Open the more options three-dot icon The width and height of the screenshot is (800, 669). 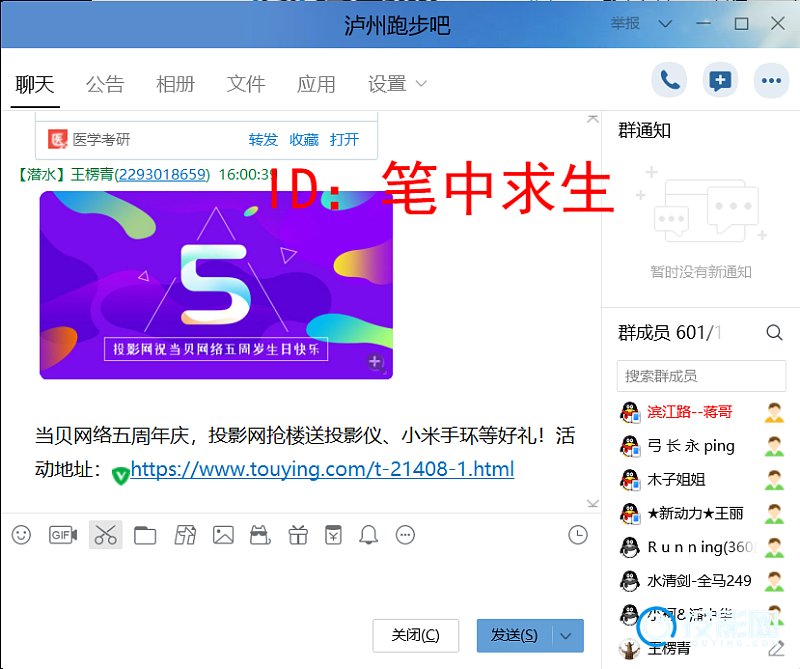[x=771, y=80]
